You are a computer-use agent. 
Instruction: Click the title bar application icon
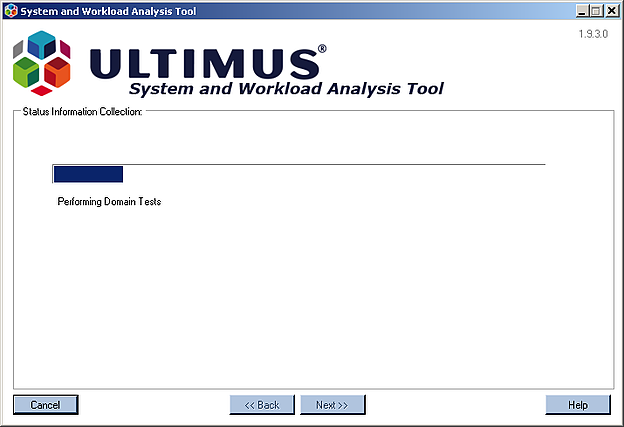(x=11, y=11)
